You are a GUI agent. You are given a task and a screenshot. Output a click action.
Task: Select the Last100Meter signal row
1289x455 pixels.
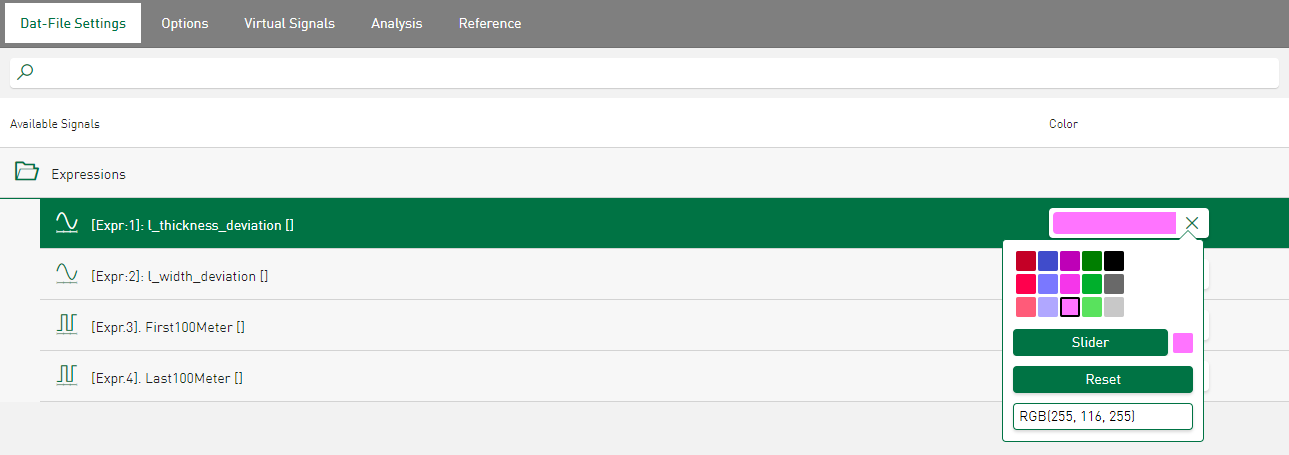(500, 377)
